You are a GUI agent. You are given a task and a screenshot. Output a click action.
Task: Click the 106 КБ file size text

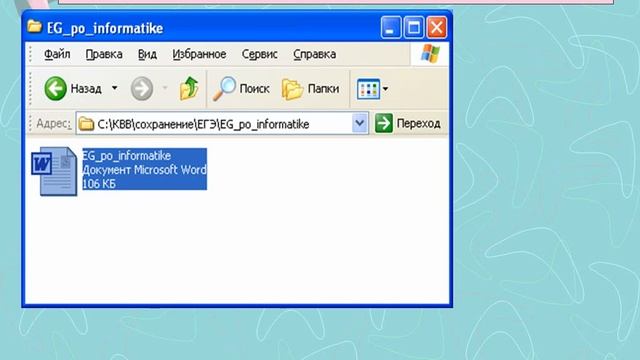coord(99,184)
